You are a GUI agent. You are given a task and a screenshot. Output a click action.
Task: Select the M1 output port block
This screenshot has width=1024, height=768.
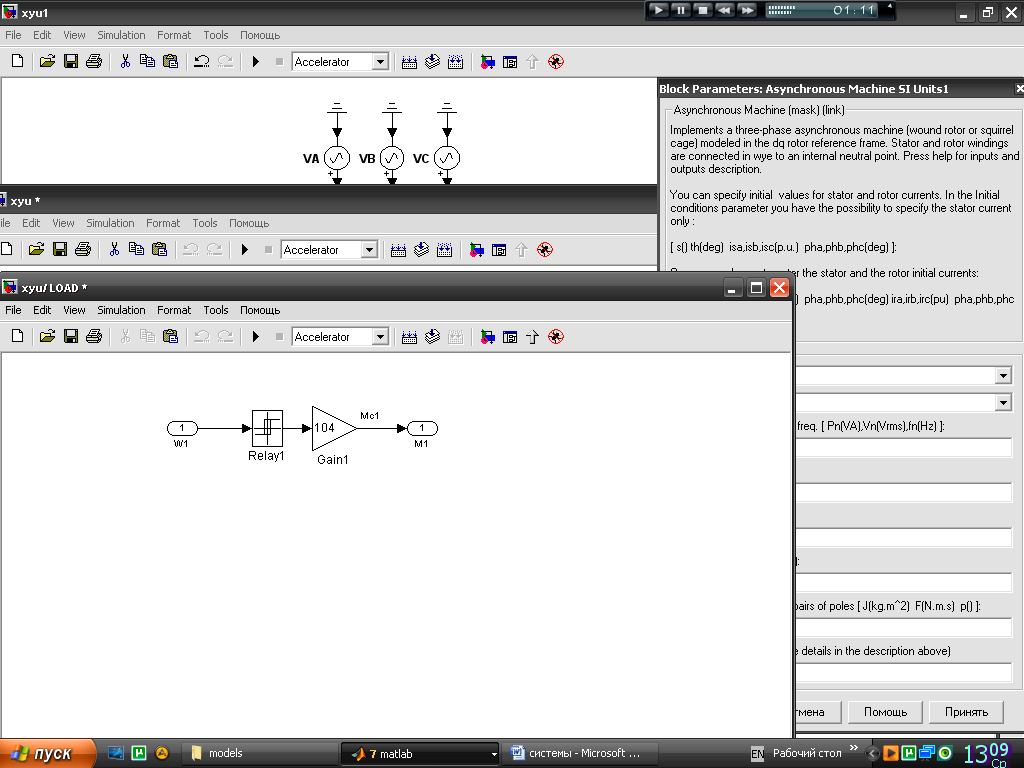[422, 428]
